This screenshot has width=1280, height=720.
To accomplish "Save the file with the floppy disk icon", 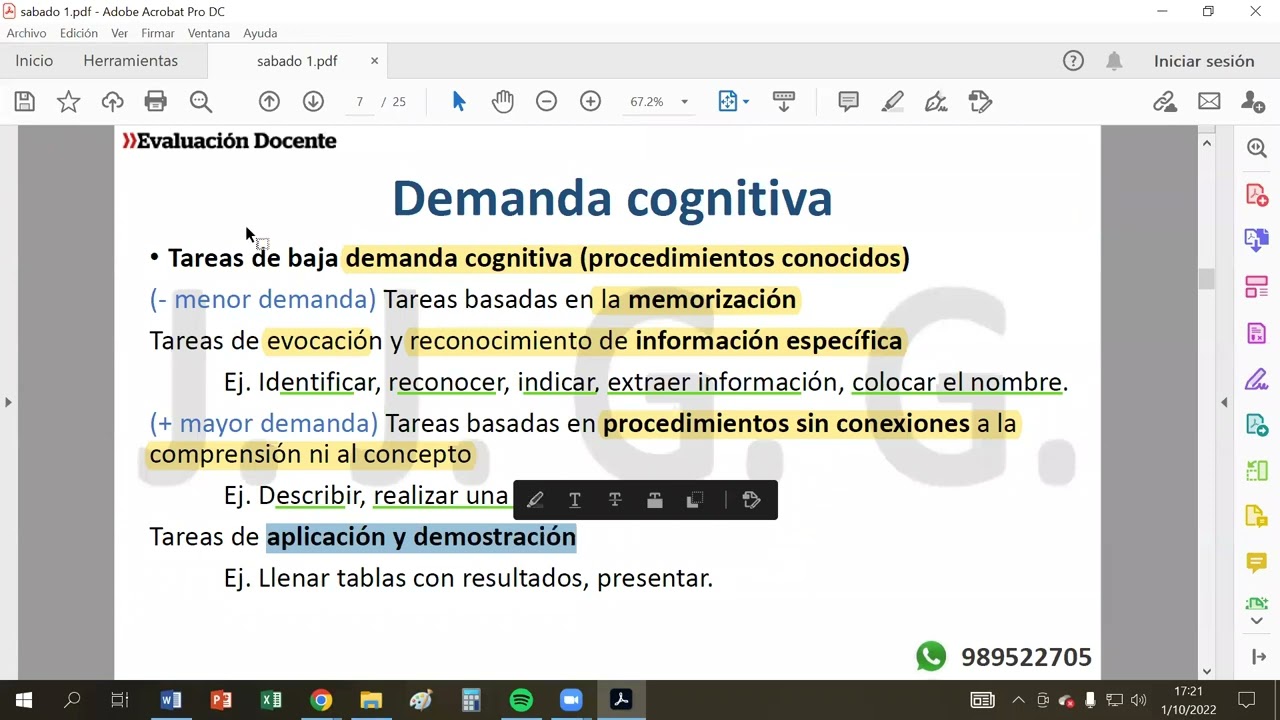I will (x=25, y=101).
